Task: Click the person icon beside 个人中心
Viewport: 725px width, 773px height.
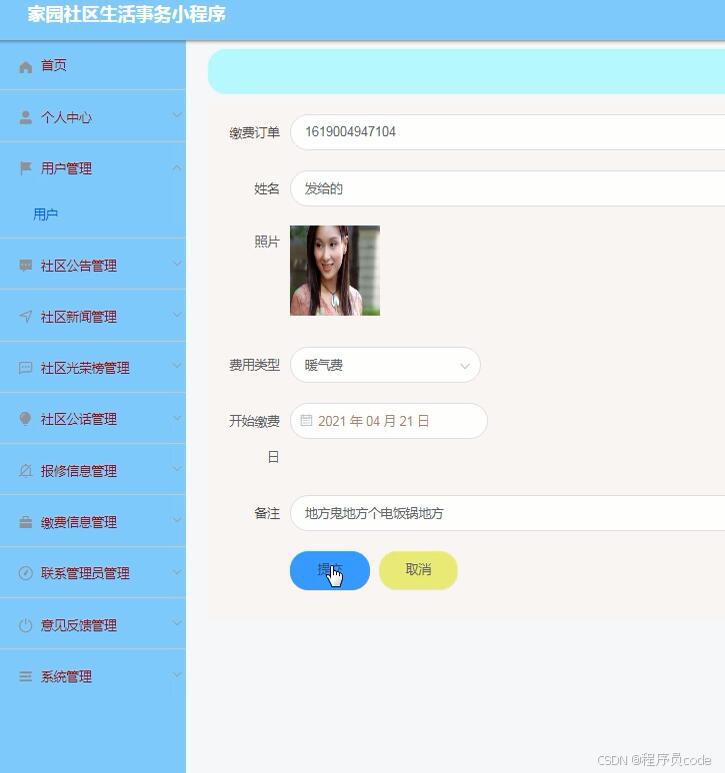Action: pyautogui.click(x=26, y=117)
